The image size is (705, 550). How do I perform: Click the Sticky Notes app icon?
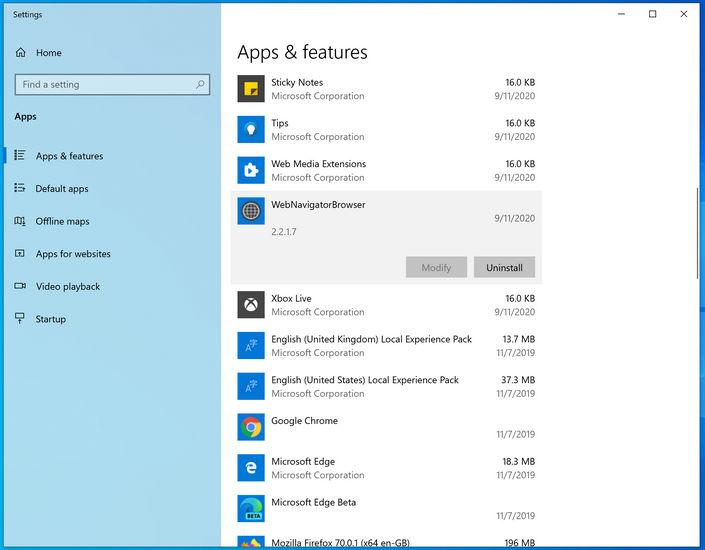click(x=251, y=89)
